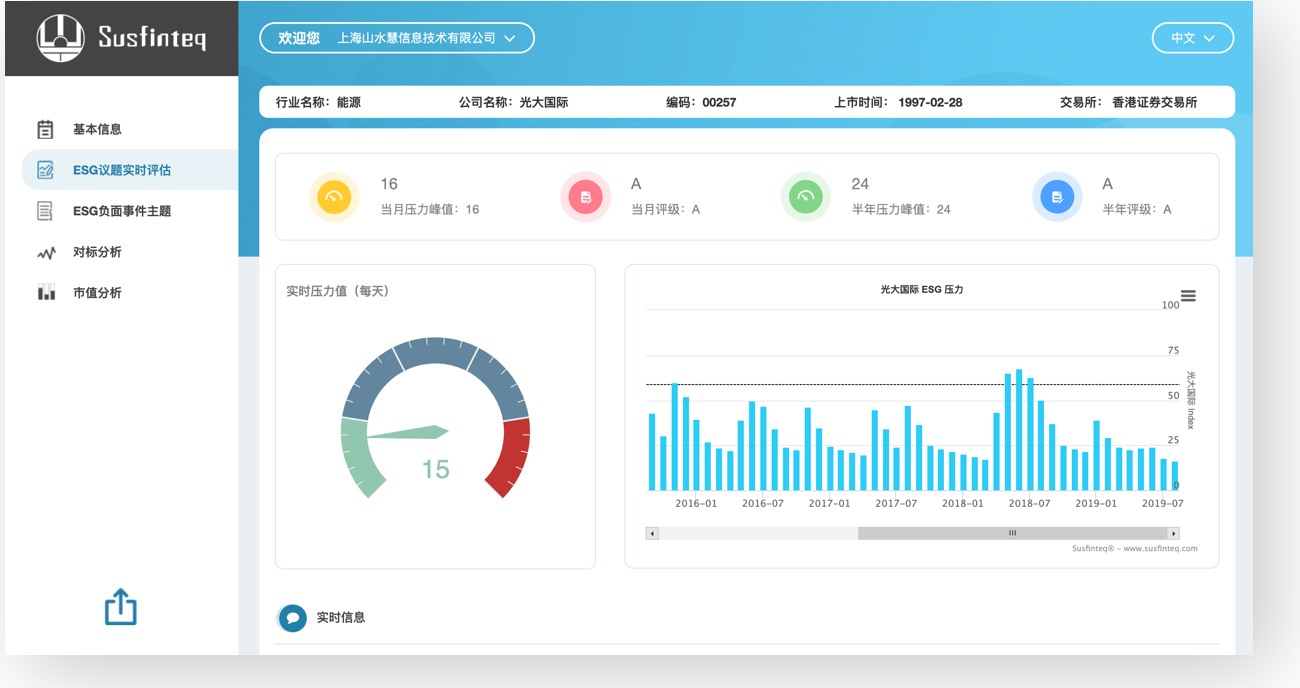Click the share export icon in sidebar
1300x688 pixels.
pos(121,607)
